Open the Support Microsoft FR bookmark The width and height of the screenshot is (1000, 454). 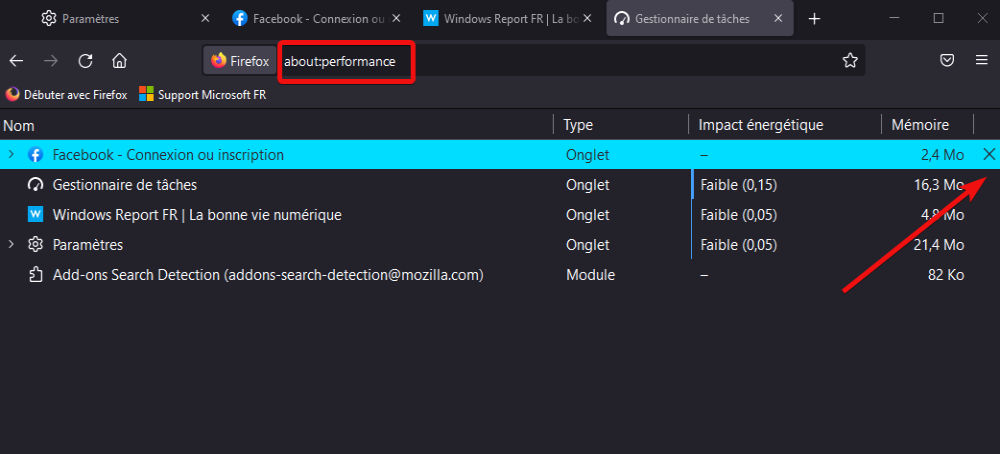tap(203, 95)
